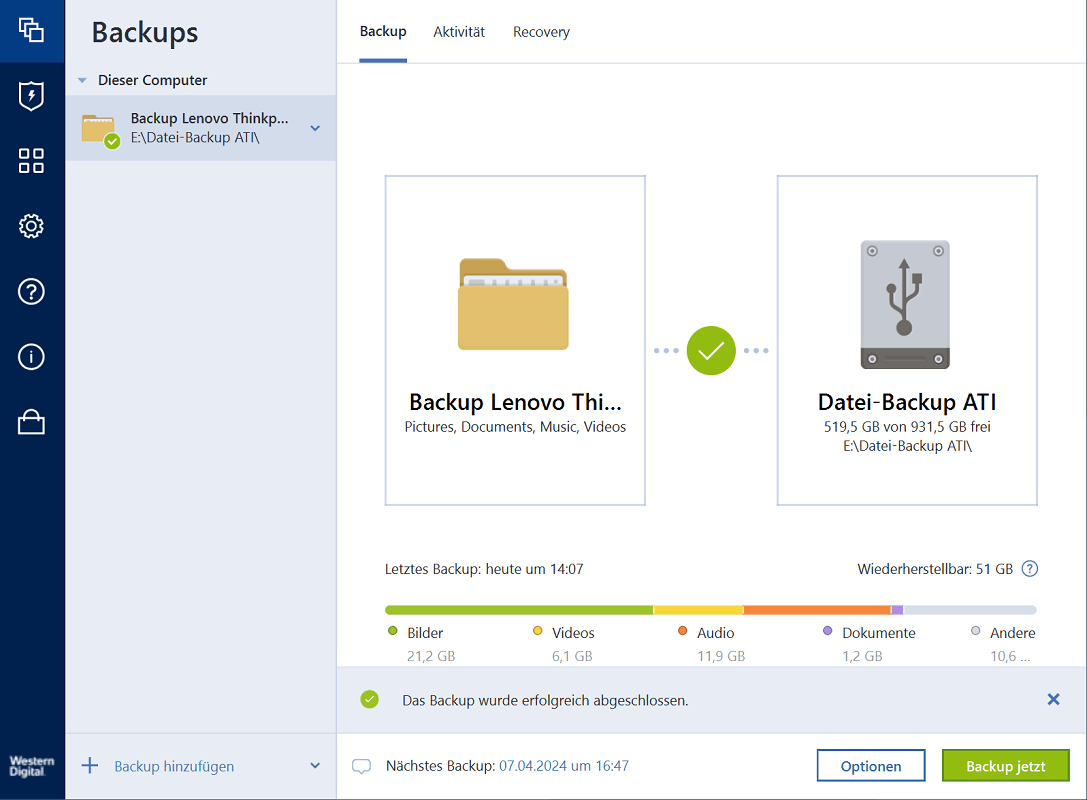This screenshot has height=800, width=1087.
Task: Switch to the Backup tab
Action: 383,32
